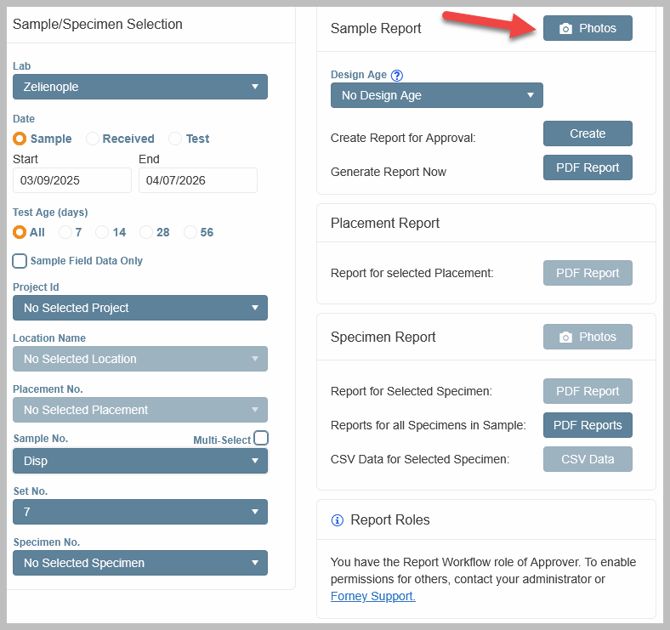Open Specimen Report Photos camera button
The height and width of the screenshot is (630, 670).
(587, 337)
